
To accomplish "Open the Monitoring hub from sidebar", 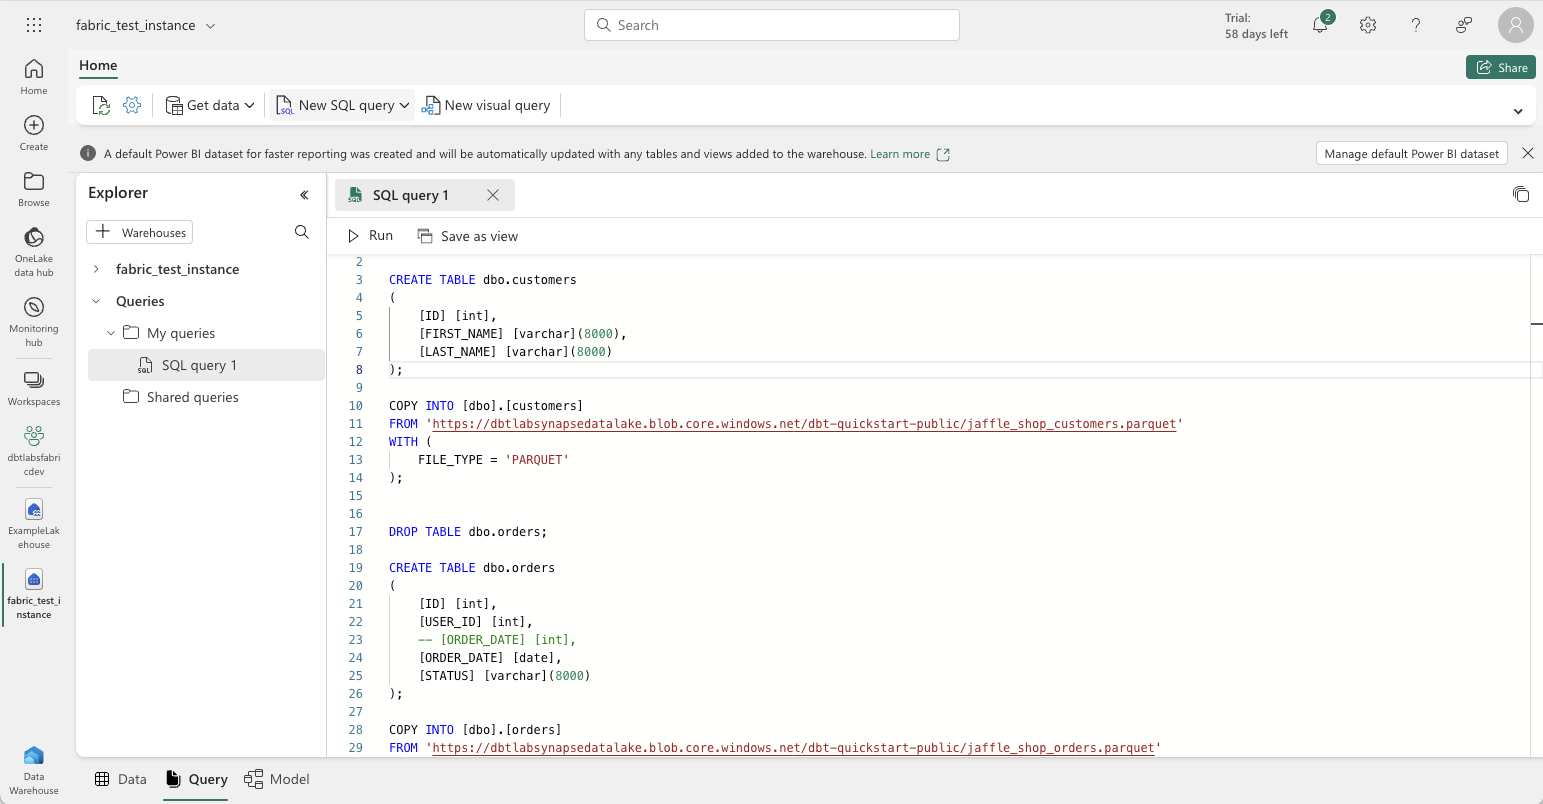I will (33, 318).
